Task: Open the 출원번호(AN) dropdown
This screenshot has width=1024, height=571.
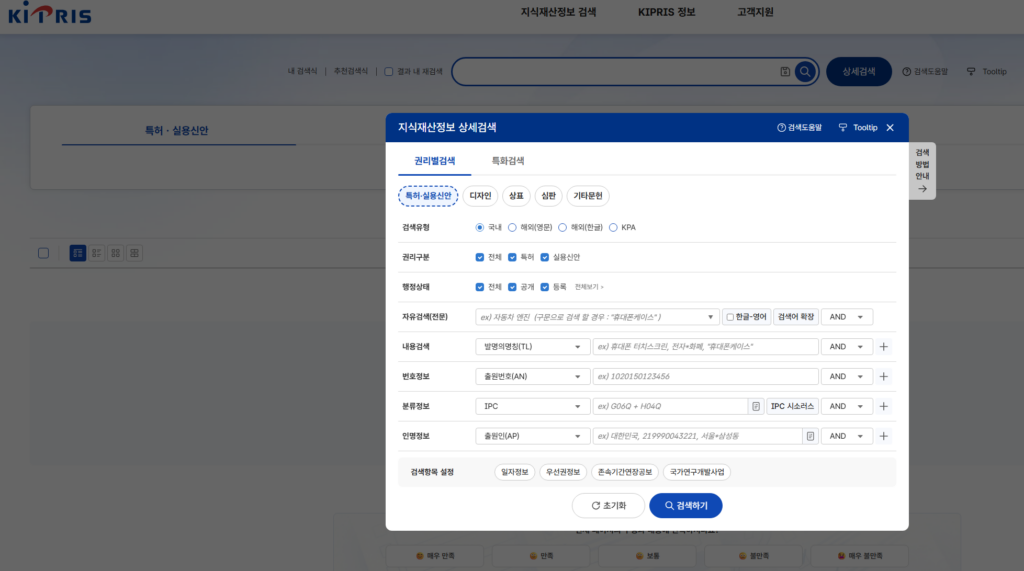Action: click(532, 376)
